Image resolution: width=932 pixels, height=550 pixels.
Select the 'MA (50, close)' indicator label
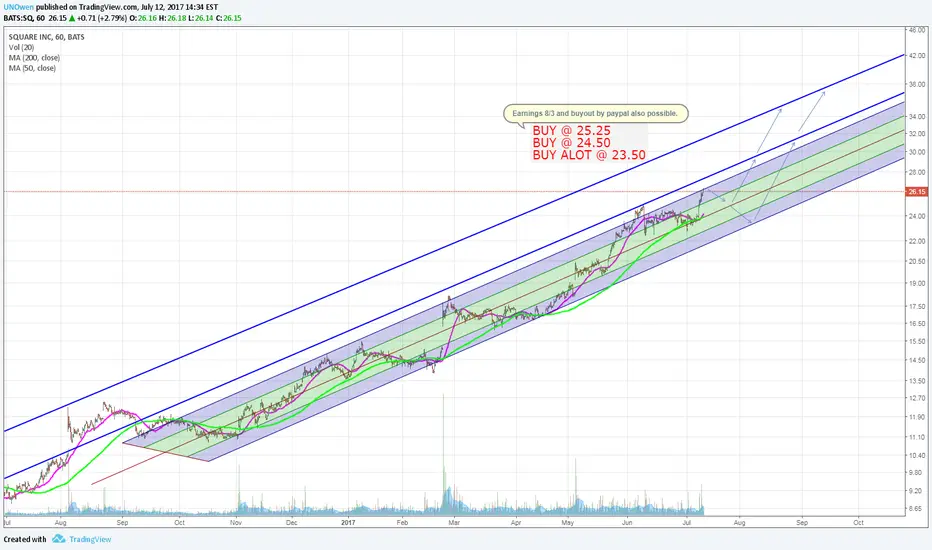[32, 68]
